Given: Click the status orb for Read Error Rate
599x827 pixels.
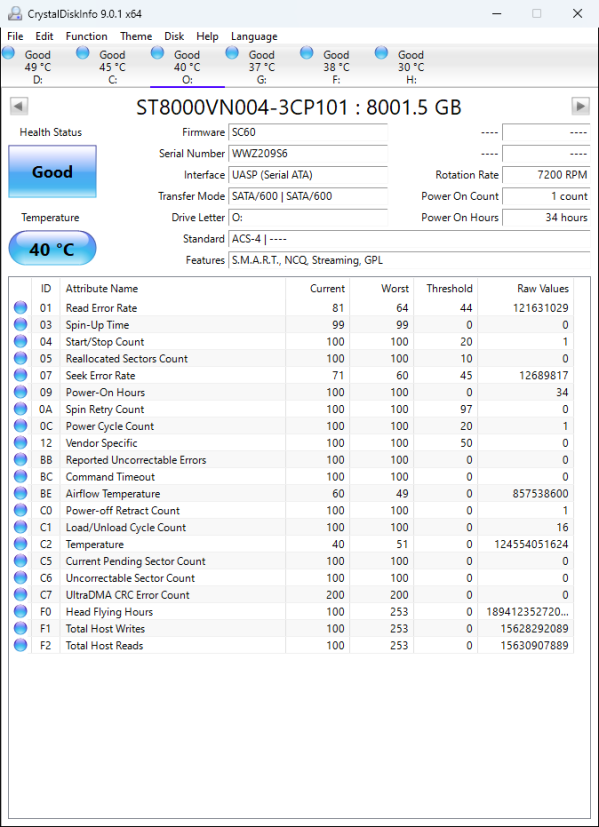Looking at the screenshot, I should (x=21, y=307).
